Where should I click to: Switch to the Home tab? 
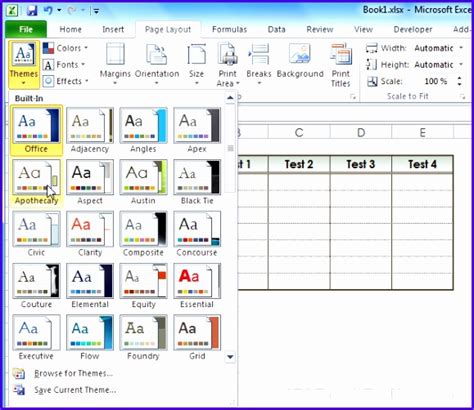(70, 29)
